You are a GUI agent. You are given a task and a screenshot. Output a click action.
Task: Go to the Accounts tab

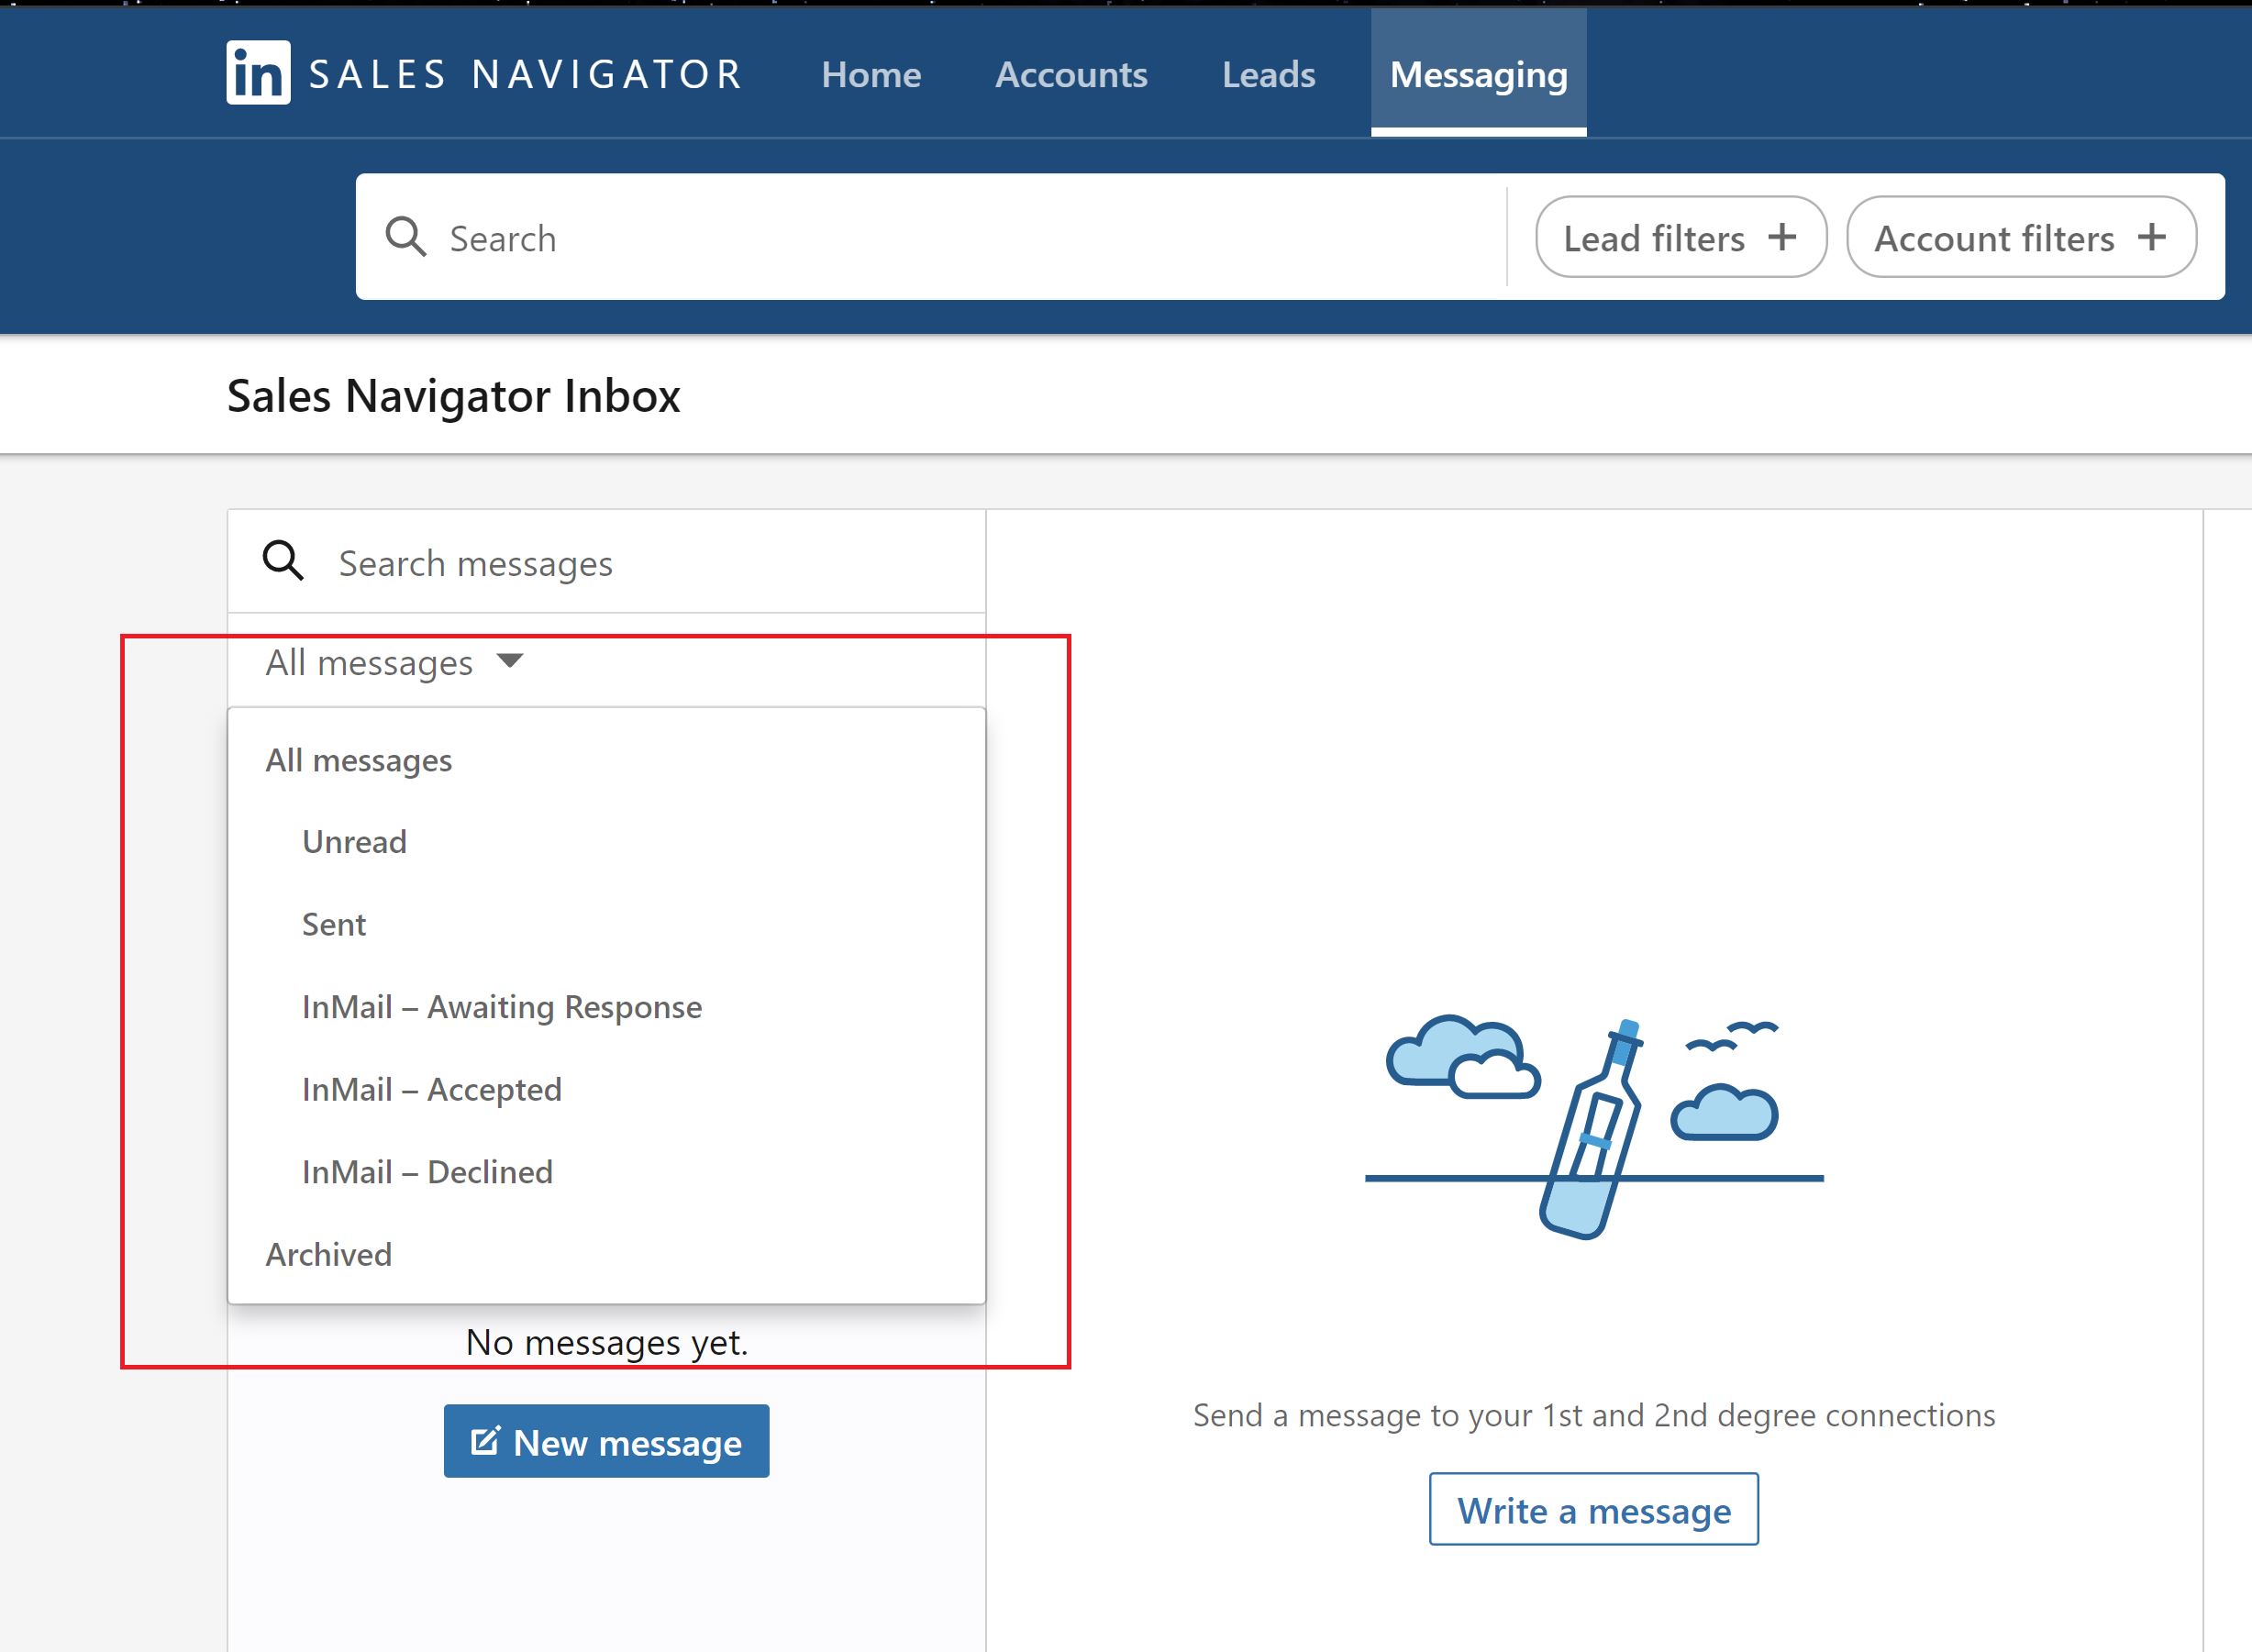(x=1071, y=75)
